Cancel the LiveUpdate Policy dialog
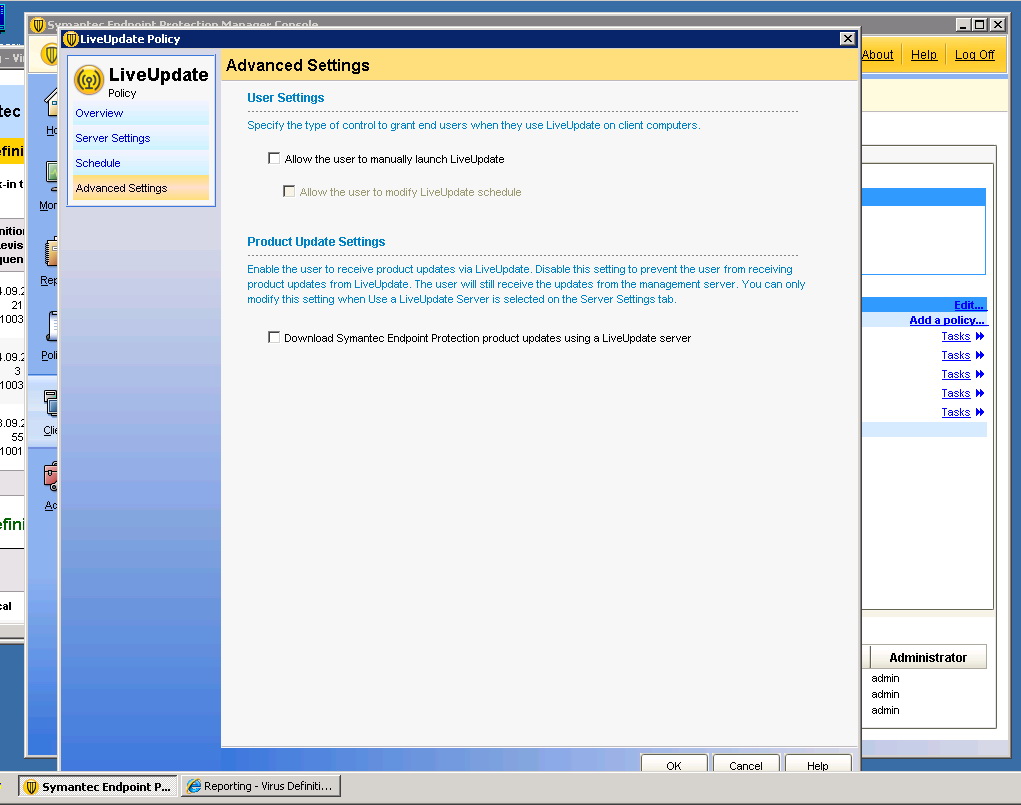This screenshot has width=1021, height=805. coord(746,765)
